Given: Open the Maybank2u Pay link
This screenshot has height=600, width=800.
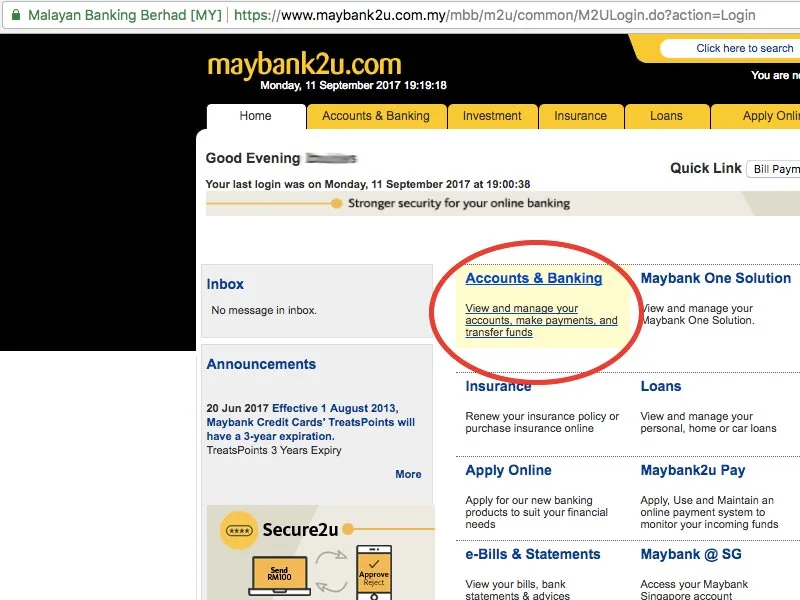Looking at the screenshot, I should pos(693,470).
